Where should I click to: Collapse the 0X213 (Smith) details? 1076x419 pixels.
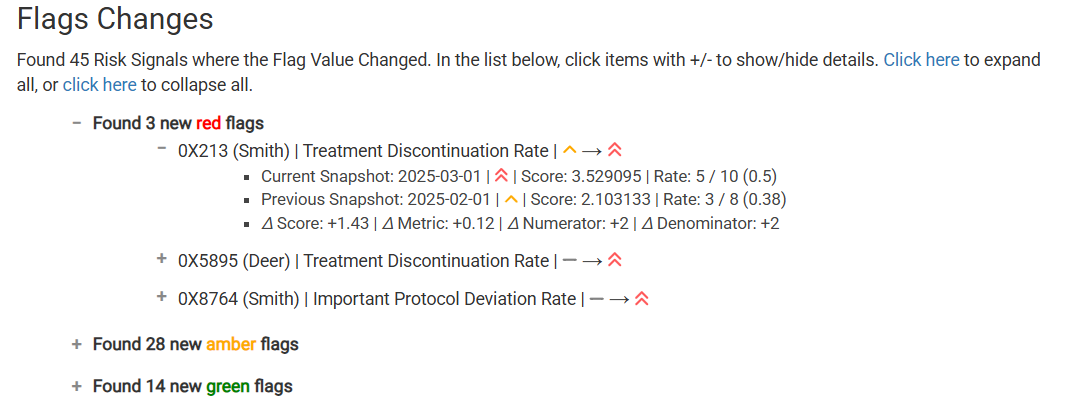point(162,147)
